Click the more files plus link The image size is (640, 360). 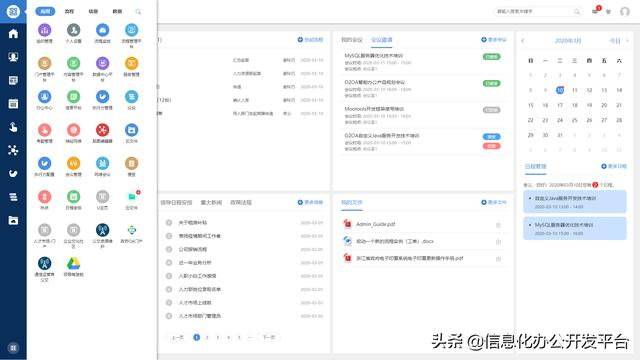tap(493, 202)
